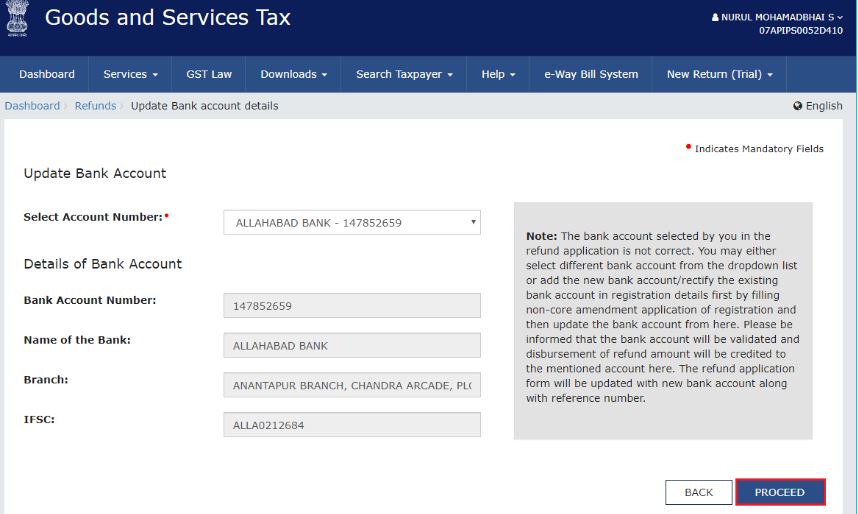The width and height of the screenshot is (858, 514).
Task: Click the user profile icon beside NURUL MOHAMADBHAI
Action: point(715,17)
